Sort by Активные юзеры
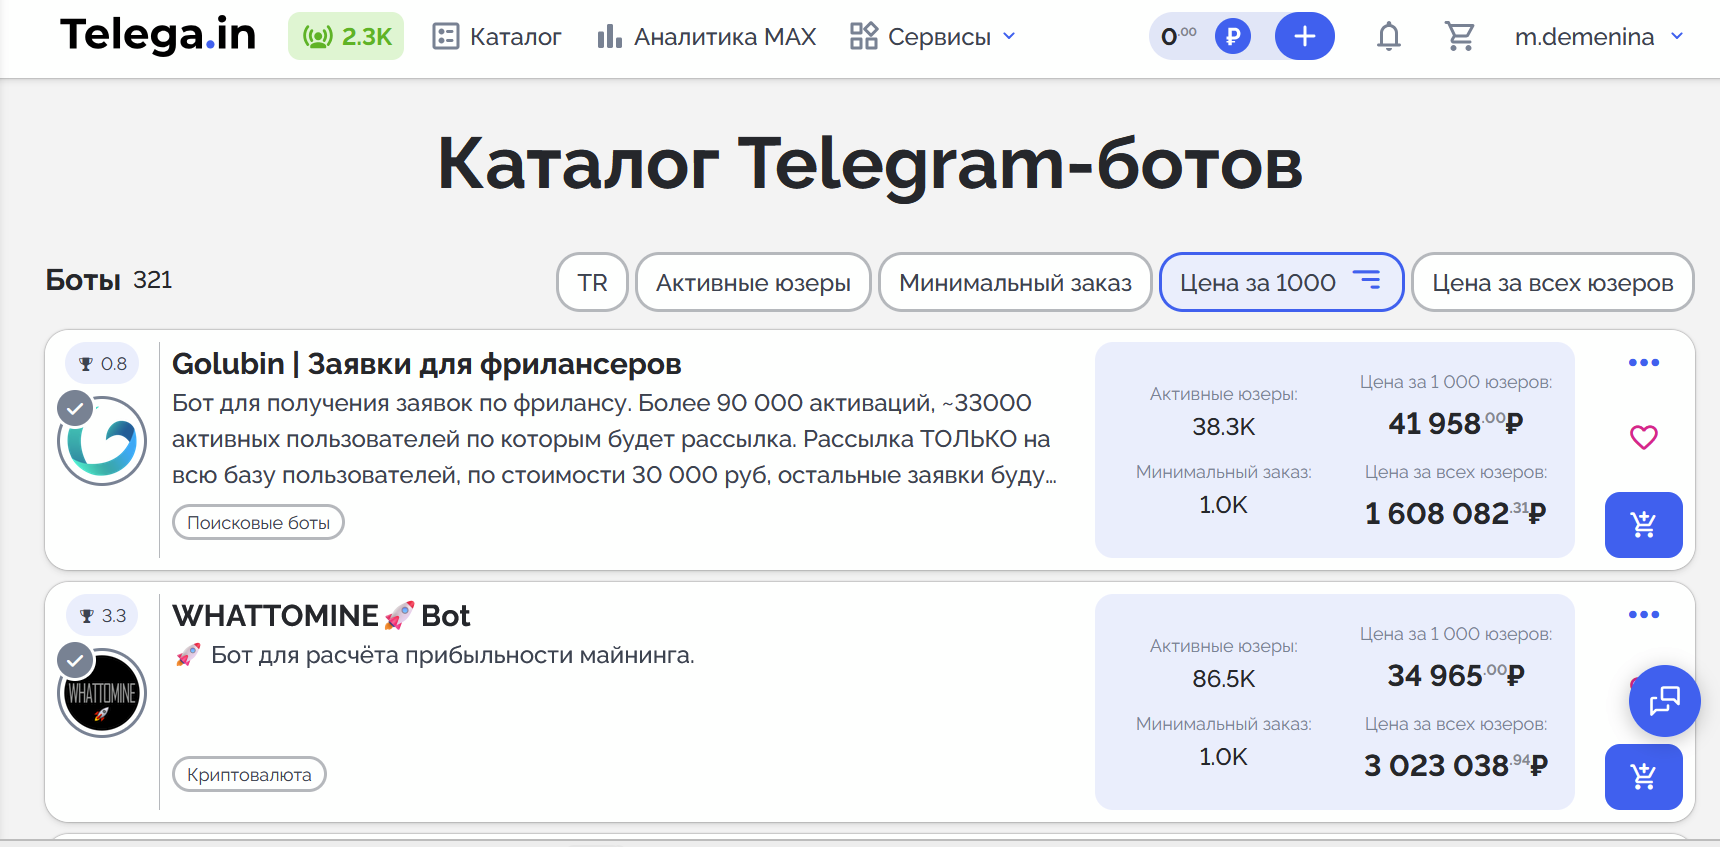The image size is (1720, 847). (753, 282)
